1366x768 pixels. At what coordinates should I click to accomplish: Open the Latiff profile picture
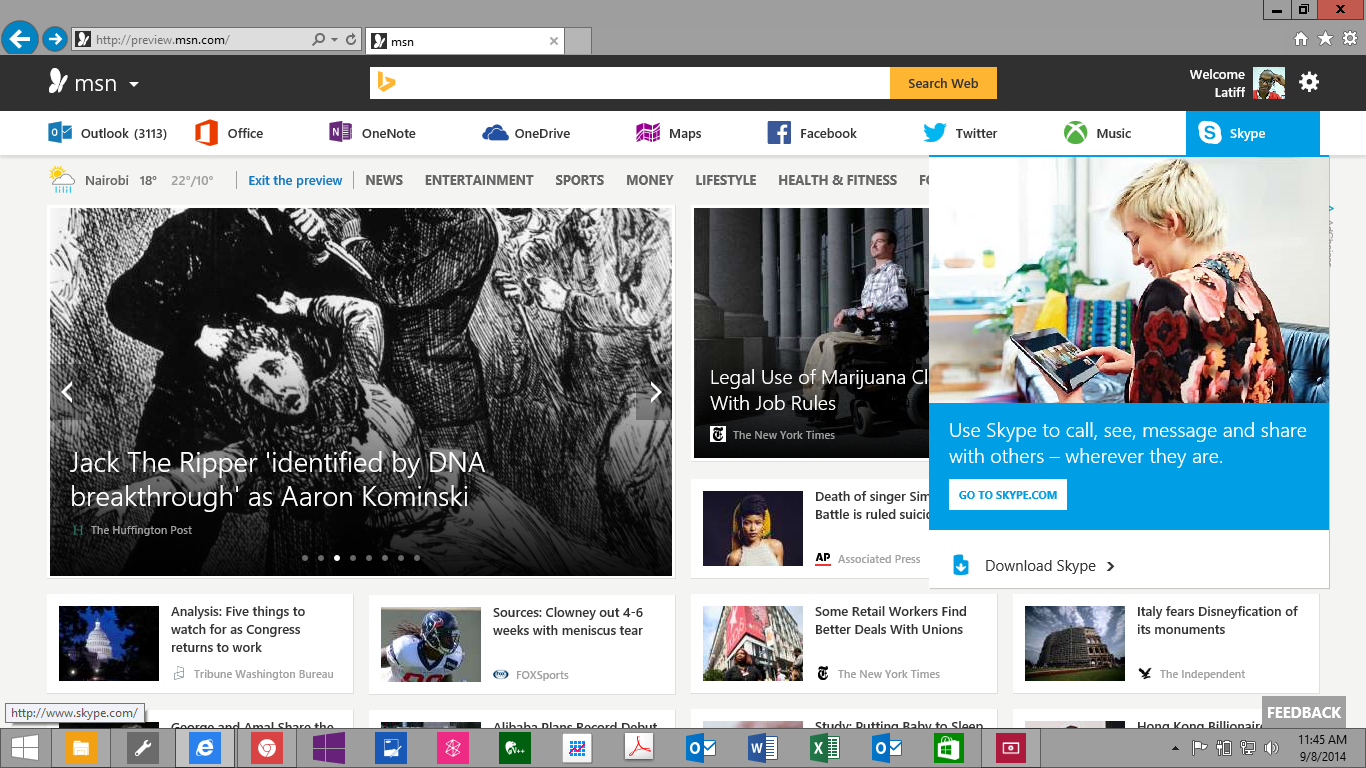(1269, 83)
